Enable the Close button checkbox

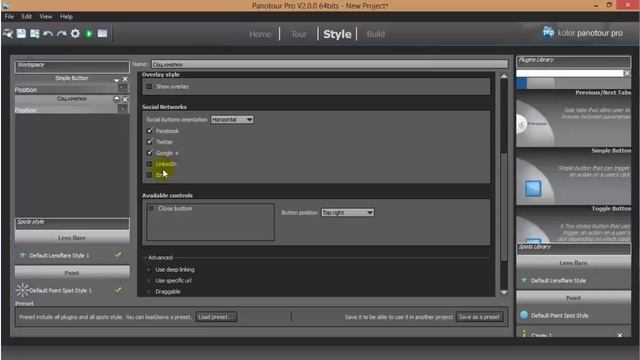151,209
